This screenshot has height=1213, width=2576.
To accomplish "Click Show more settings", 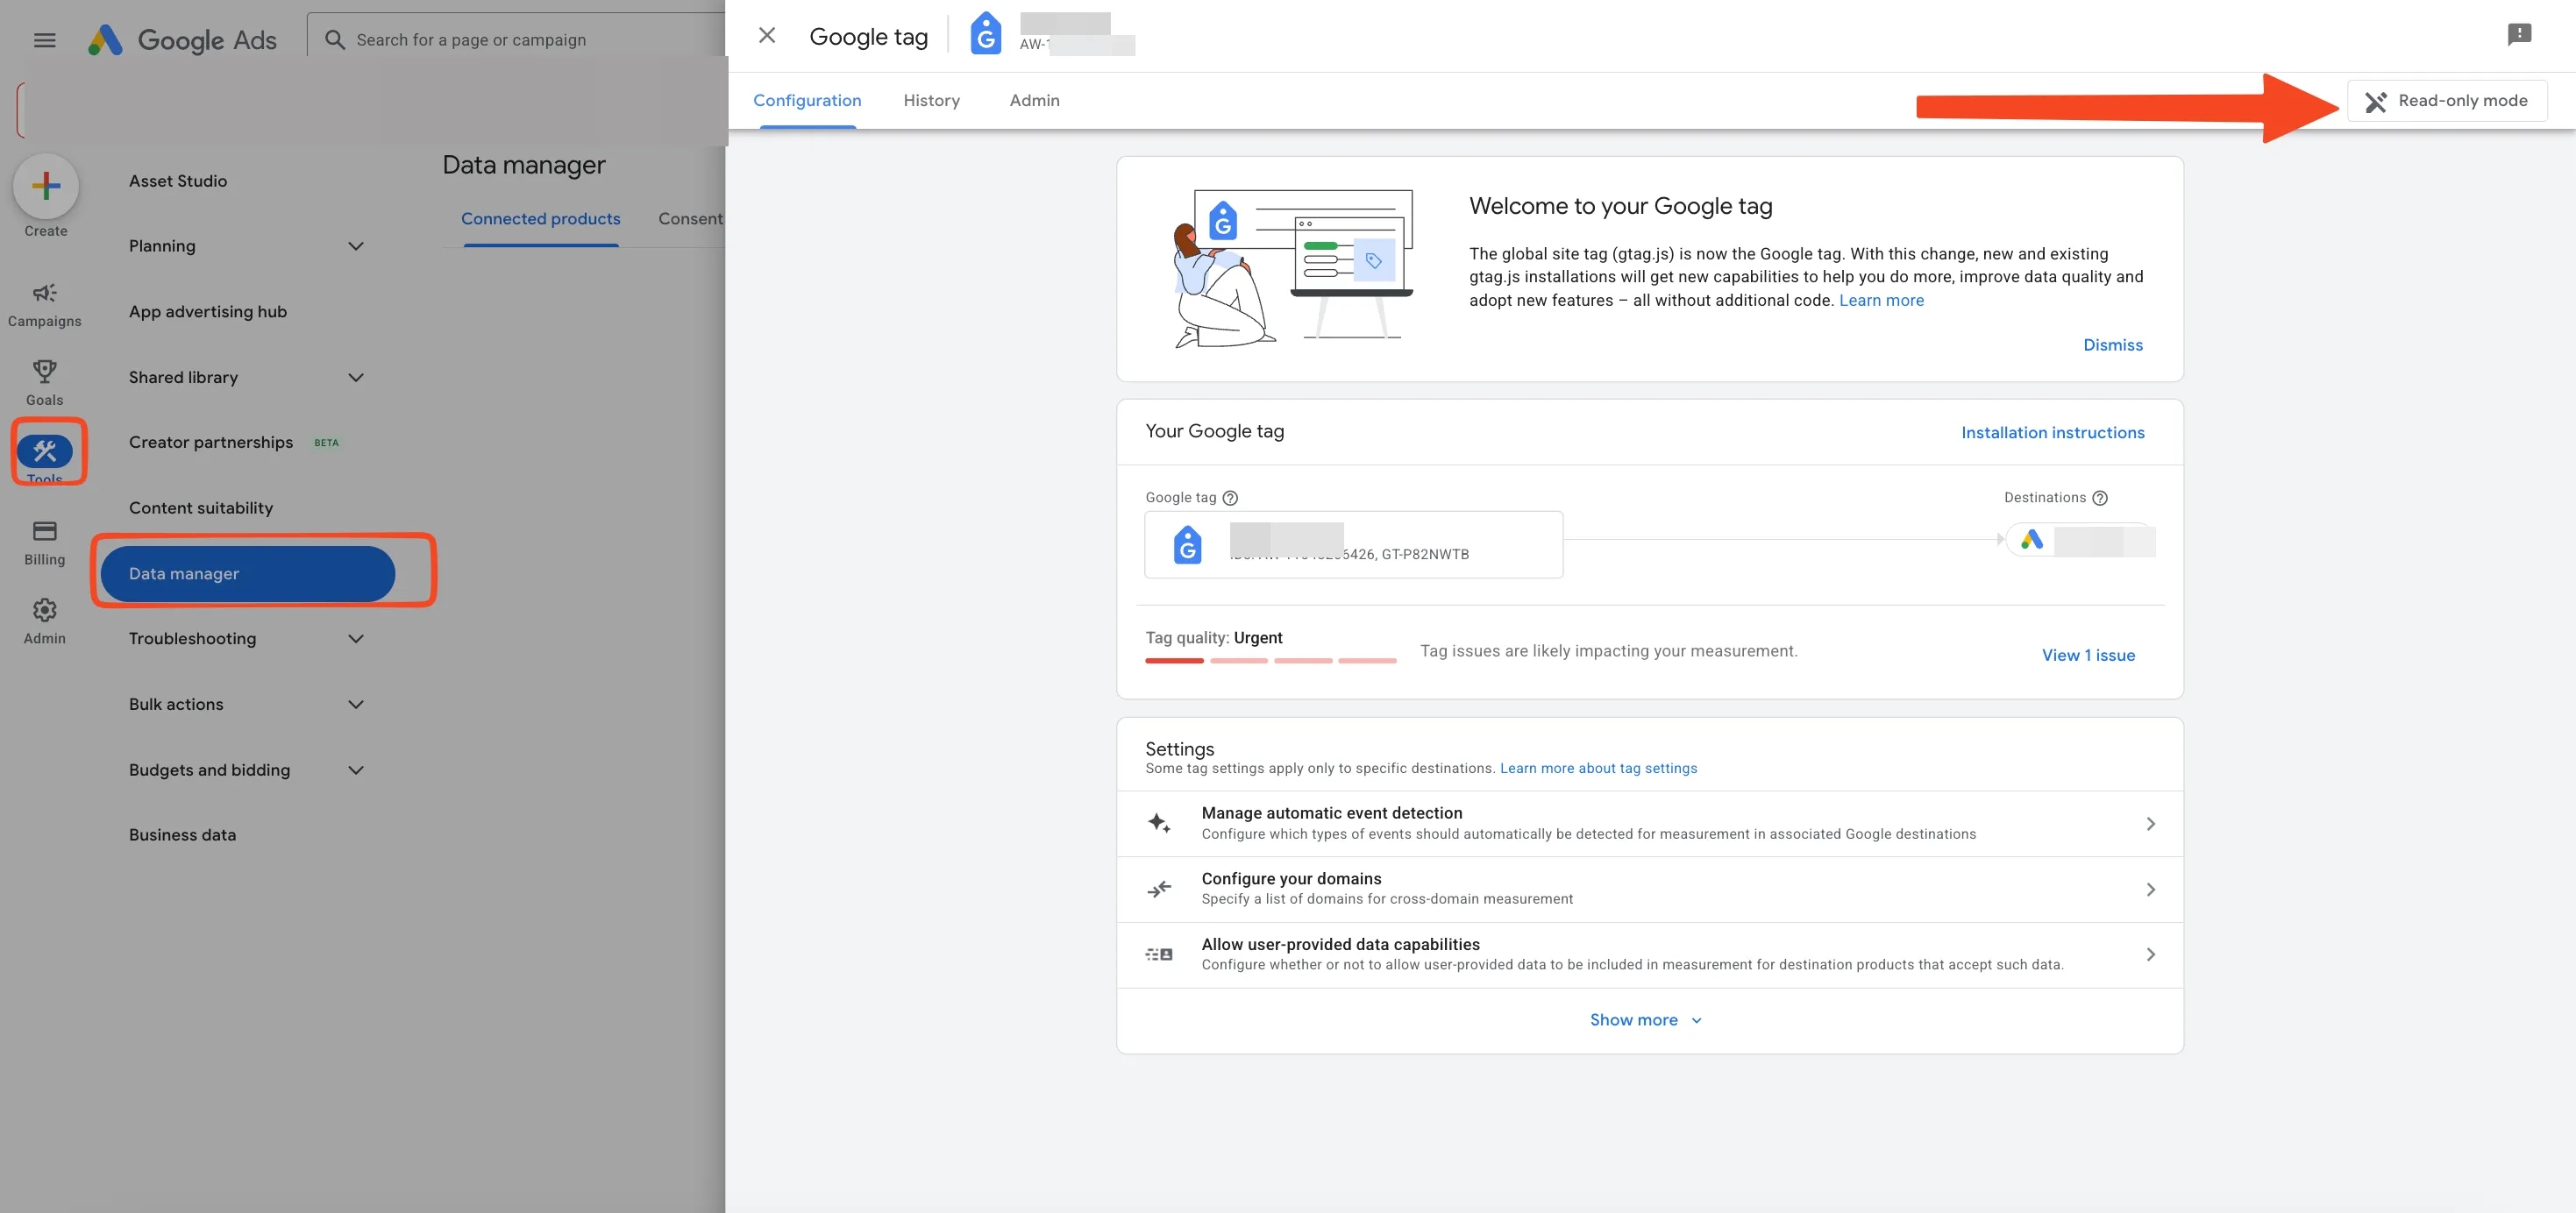I will pos(1645,1020).
